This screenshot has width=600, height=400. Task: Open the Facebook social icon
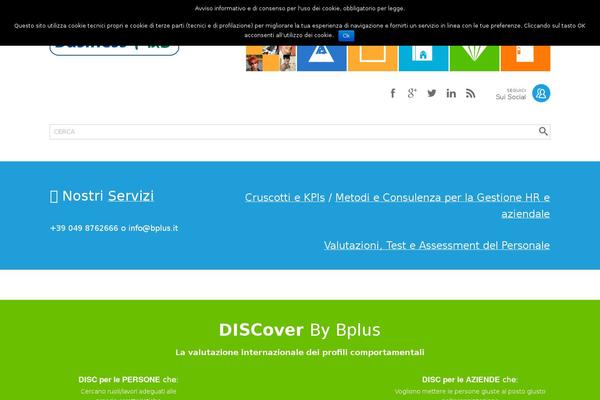point(393,93)
